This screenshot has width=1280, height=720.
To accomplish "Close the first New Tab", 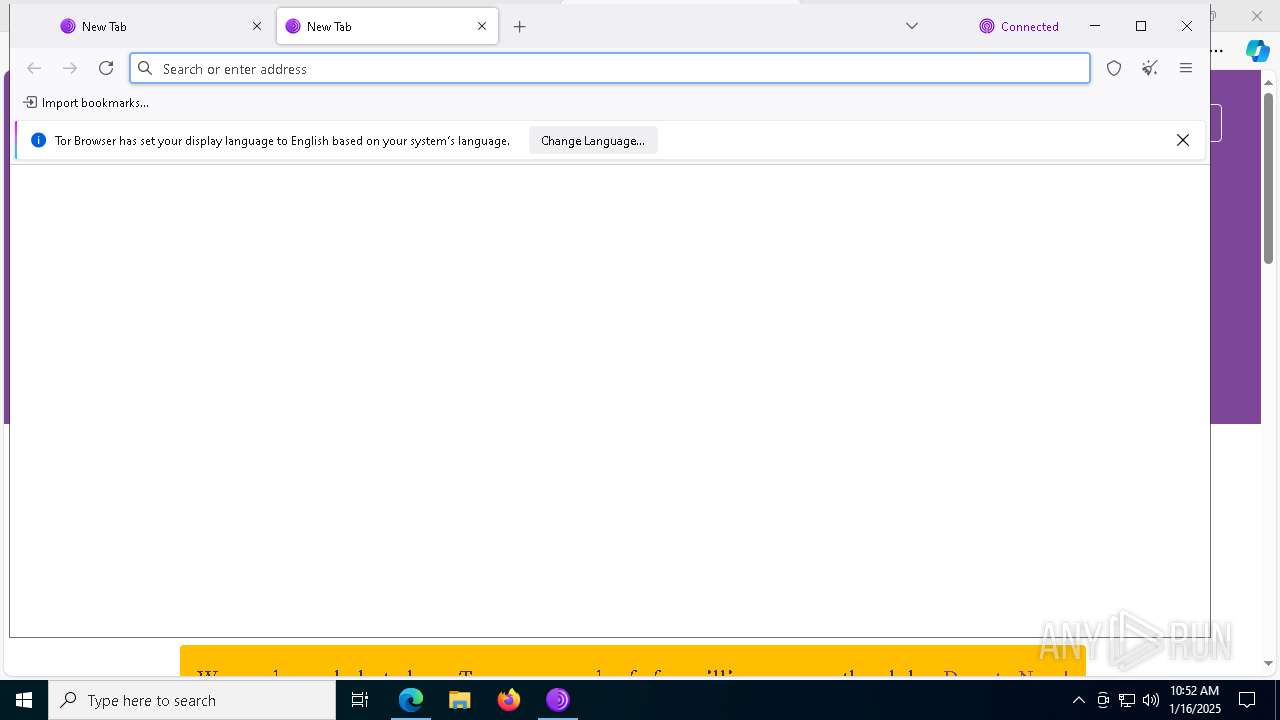I will (257, 26).
